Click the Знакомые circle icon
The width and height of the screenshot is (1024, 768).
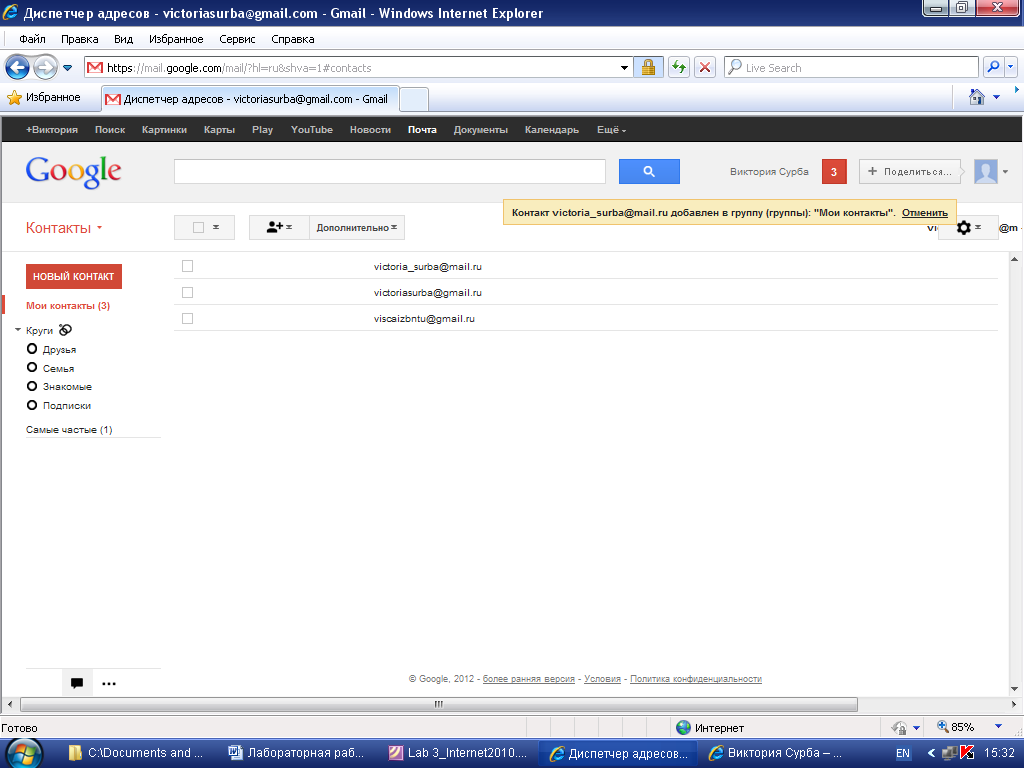pos(31,386)
